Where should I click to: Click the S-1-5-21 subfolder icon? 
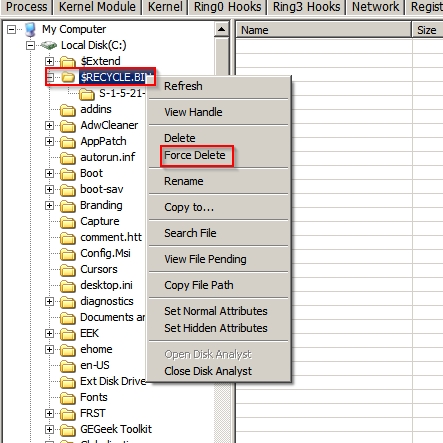(87, 94)
